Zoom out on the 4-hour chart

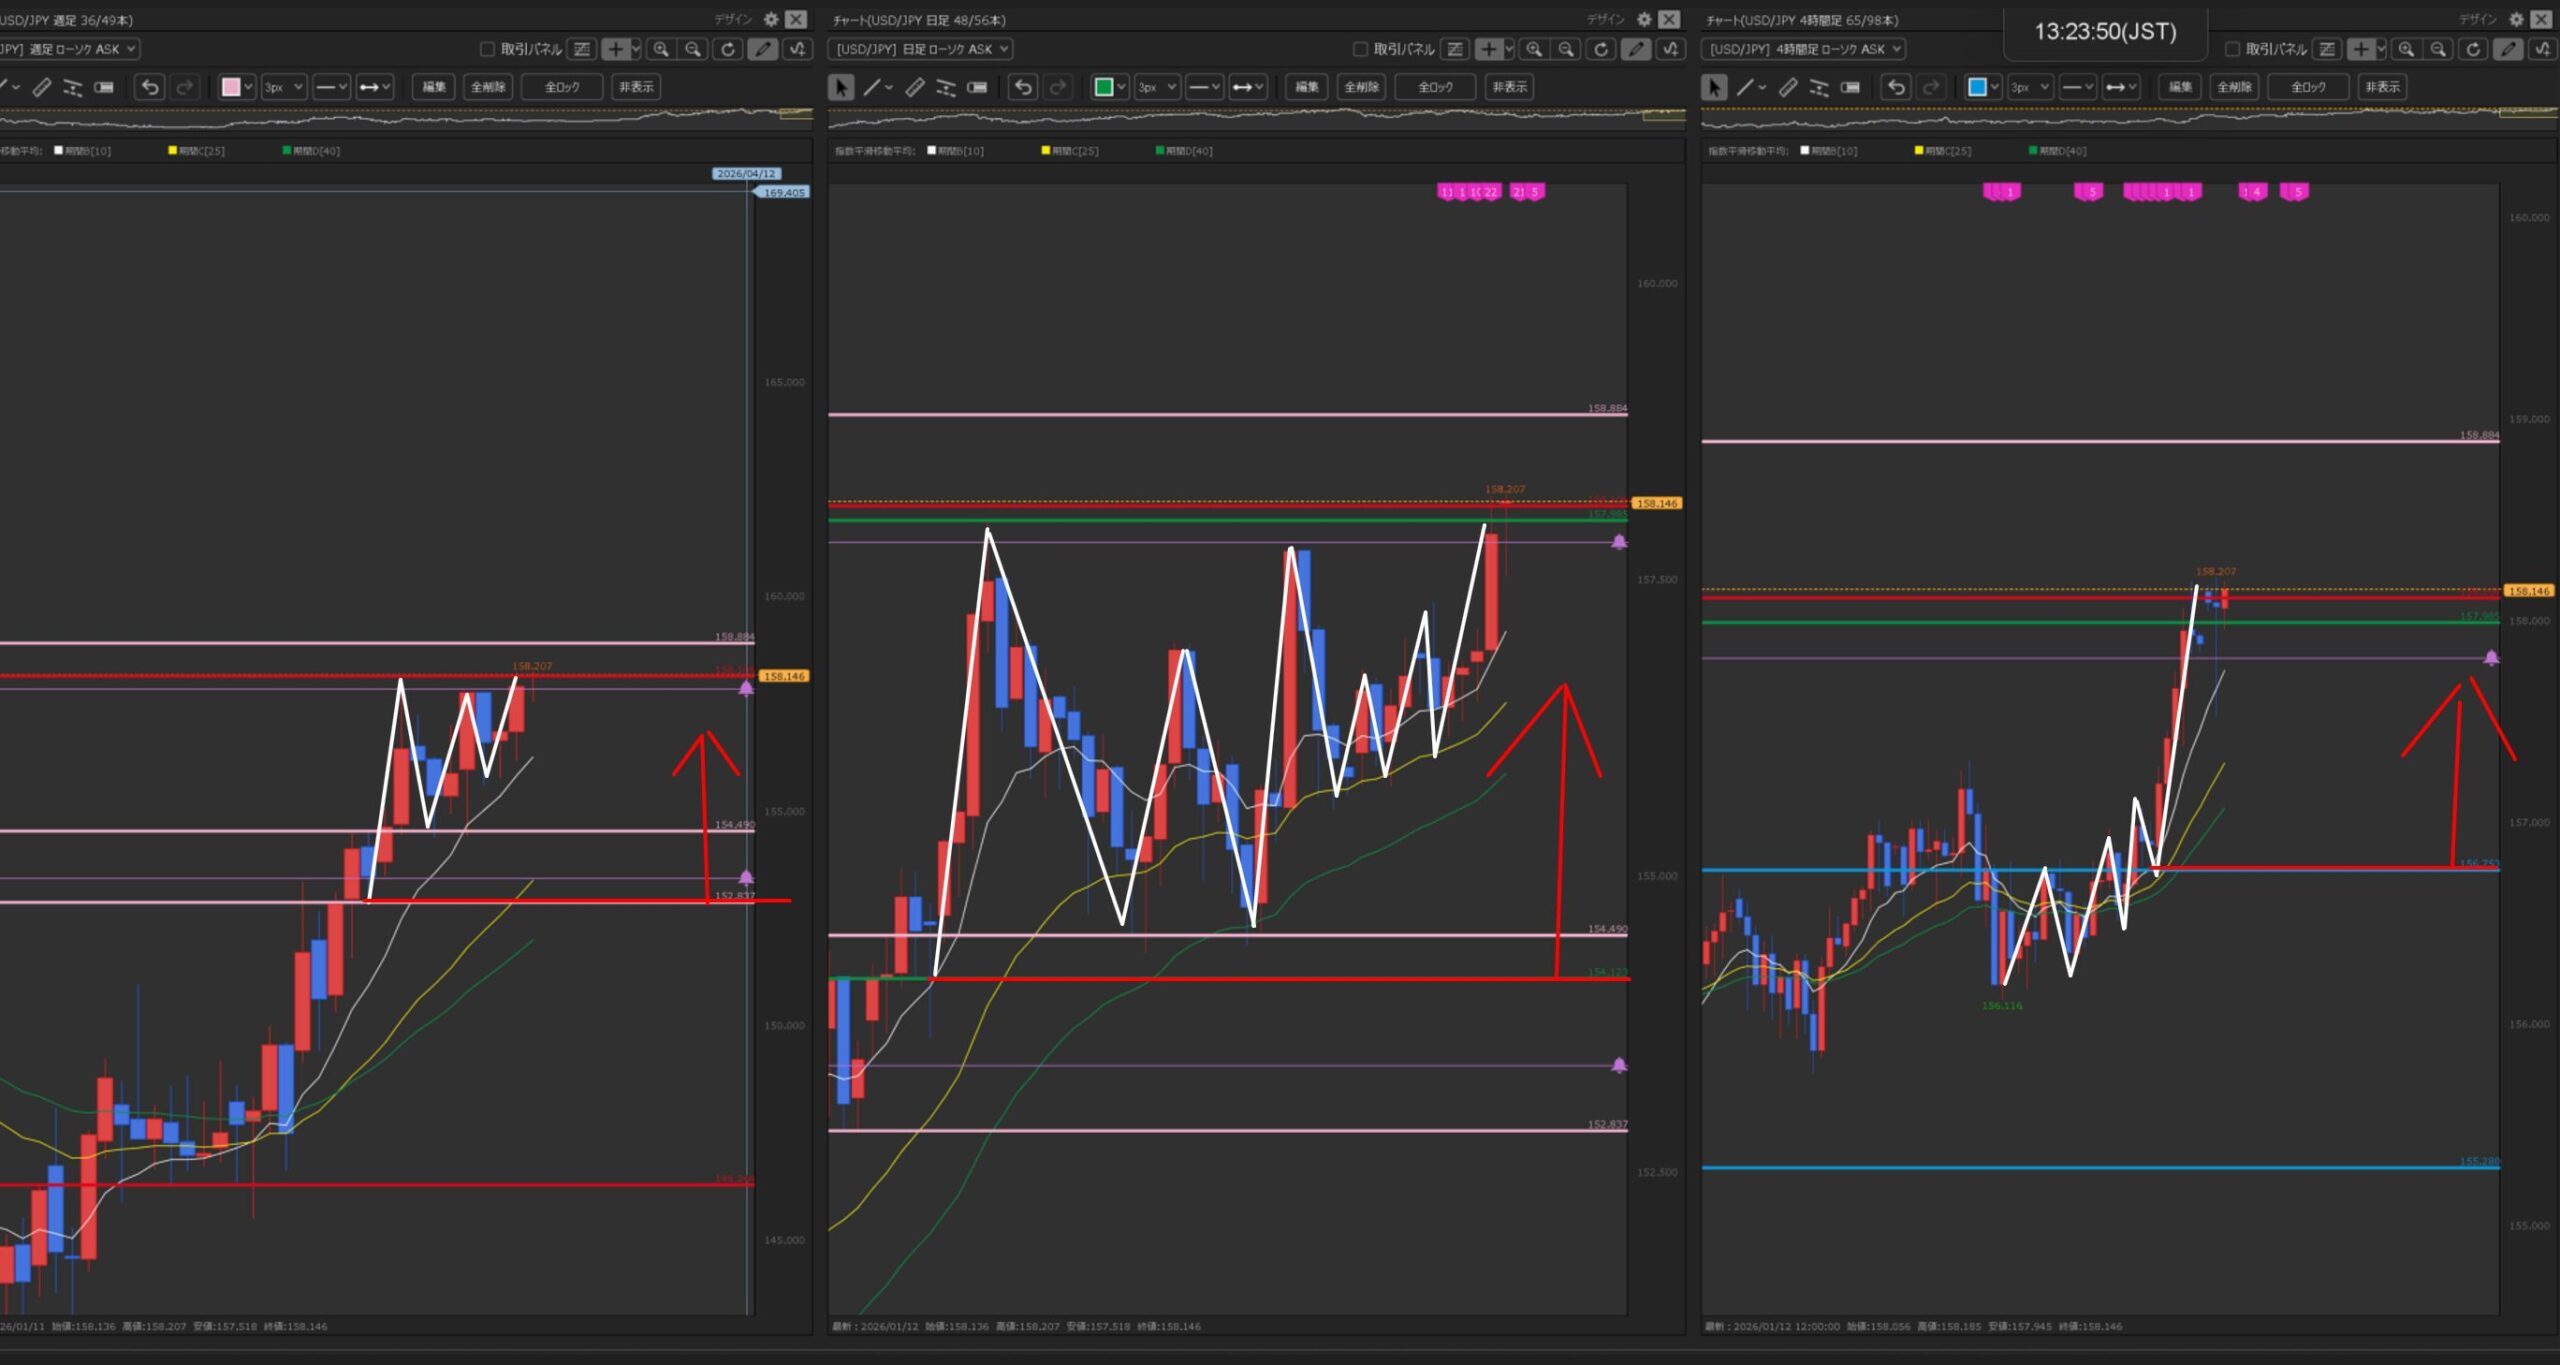[x=2438, y=49]
